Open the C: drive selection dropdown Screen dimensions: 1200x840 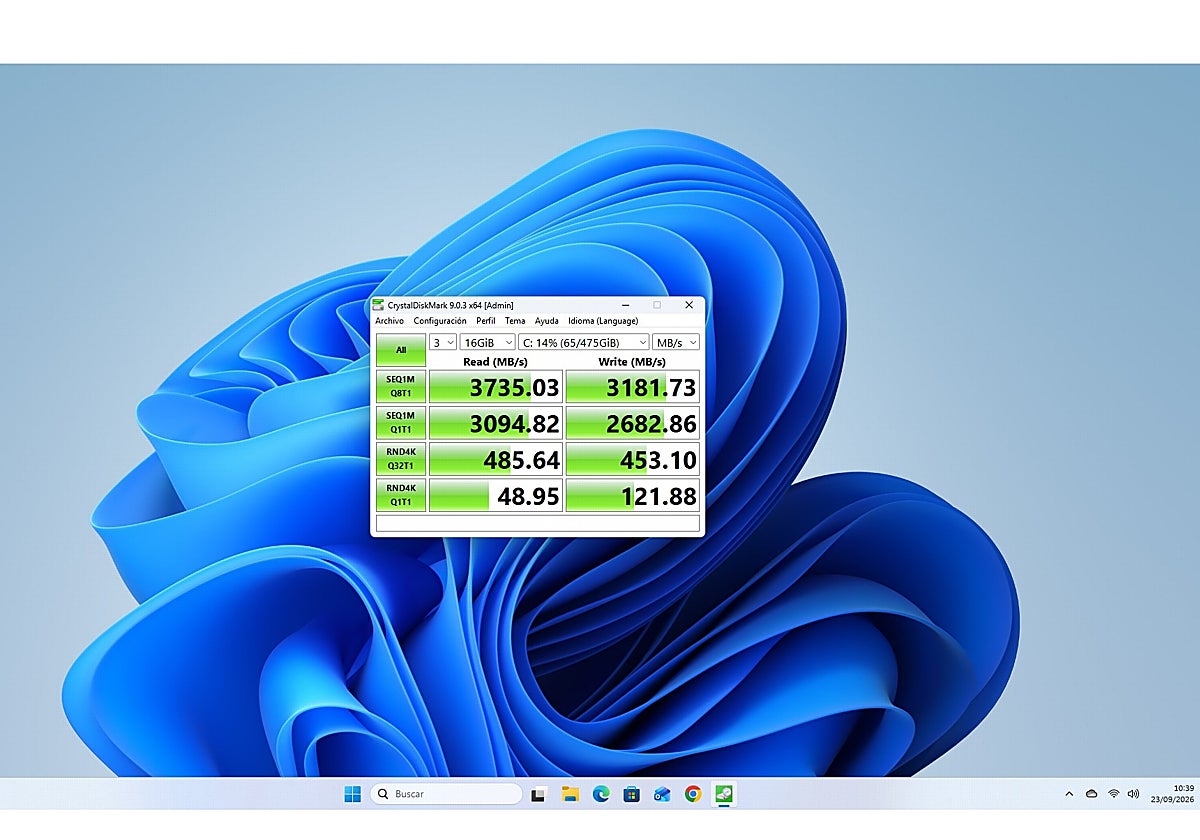click(583, 342)
